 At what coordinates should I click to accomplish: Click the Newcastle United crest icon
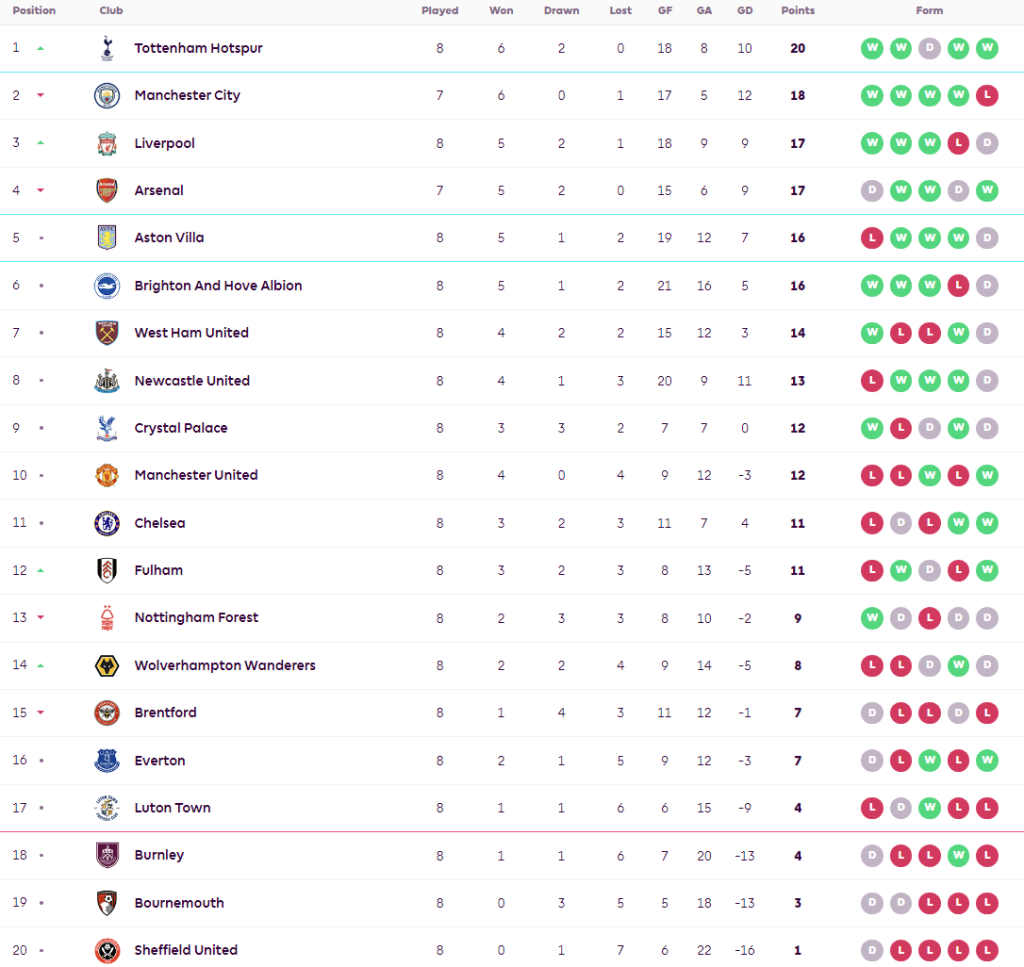click(x=107, y=381)
